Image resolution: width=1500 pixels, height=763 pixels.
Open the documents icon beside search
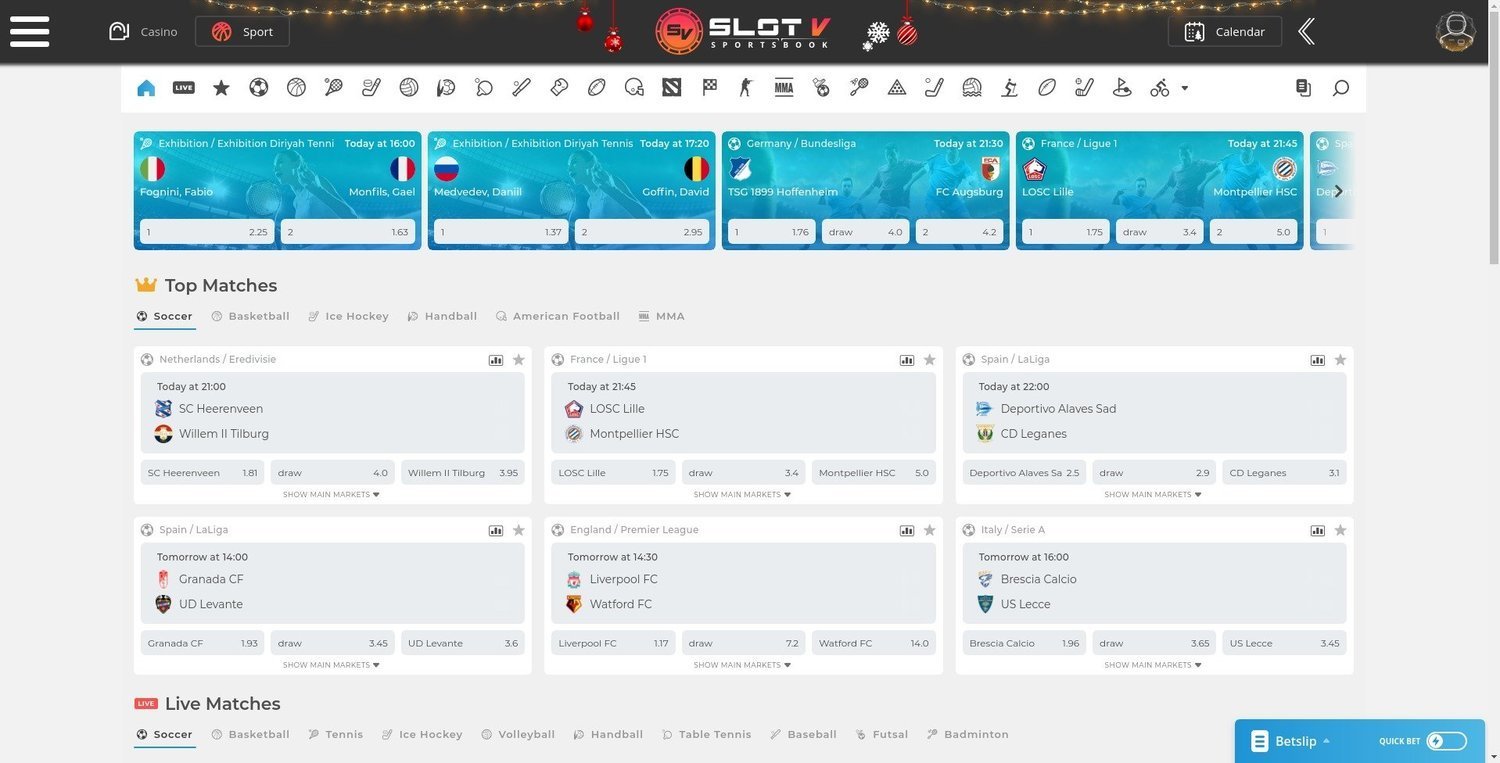click(1303, 88)
